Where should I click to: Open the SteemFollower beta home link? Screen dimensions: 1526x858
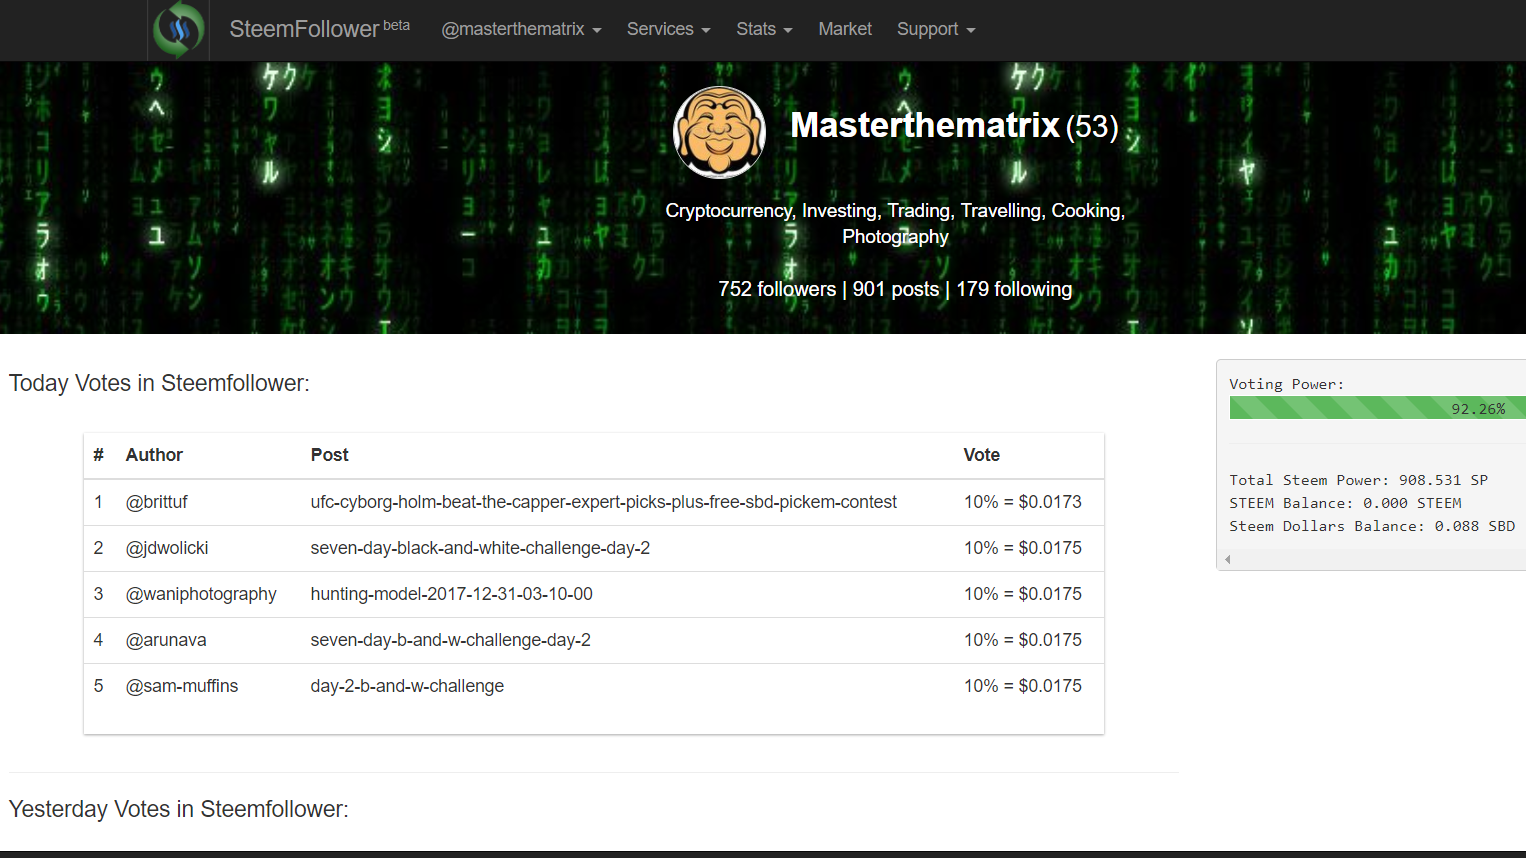pos(319,29)
